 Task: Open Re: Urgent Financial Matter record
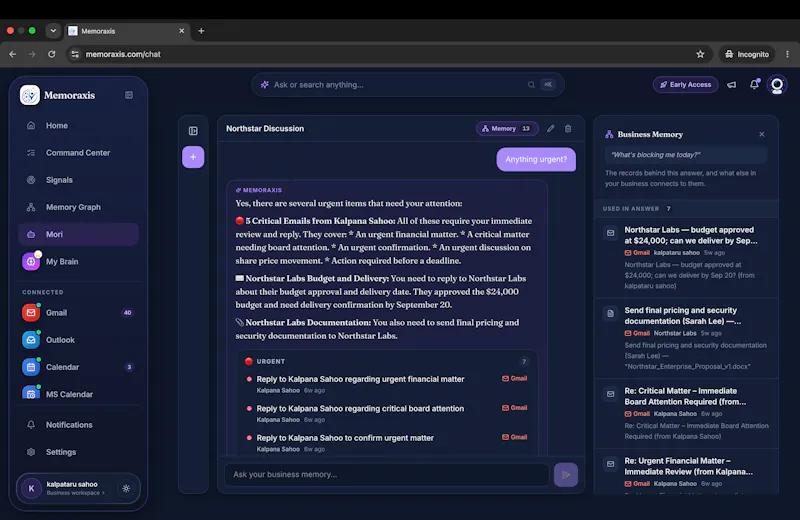(x=686, y=472)
